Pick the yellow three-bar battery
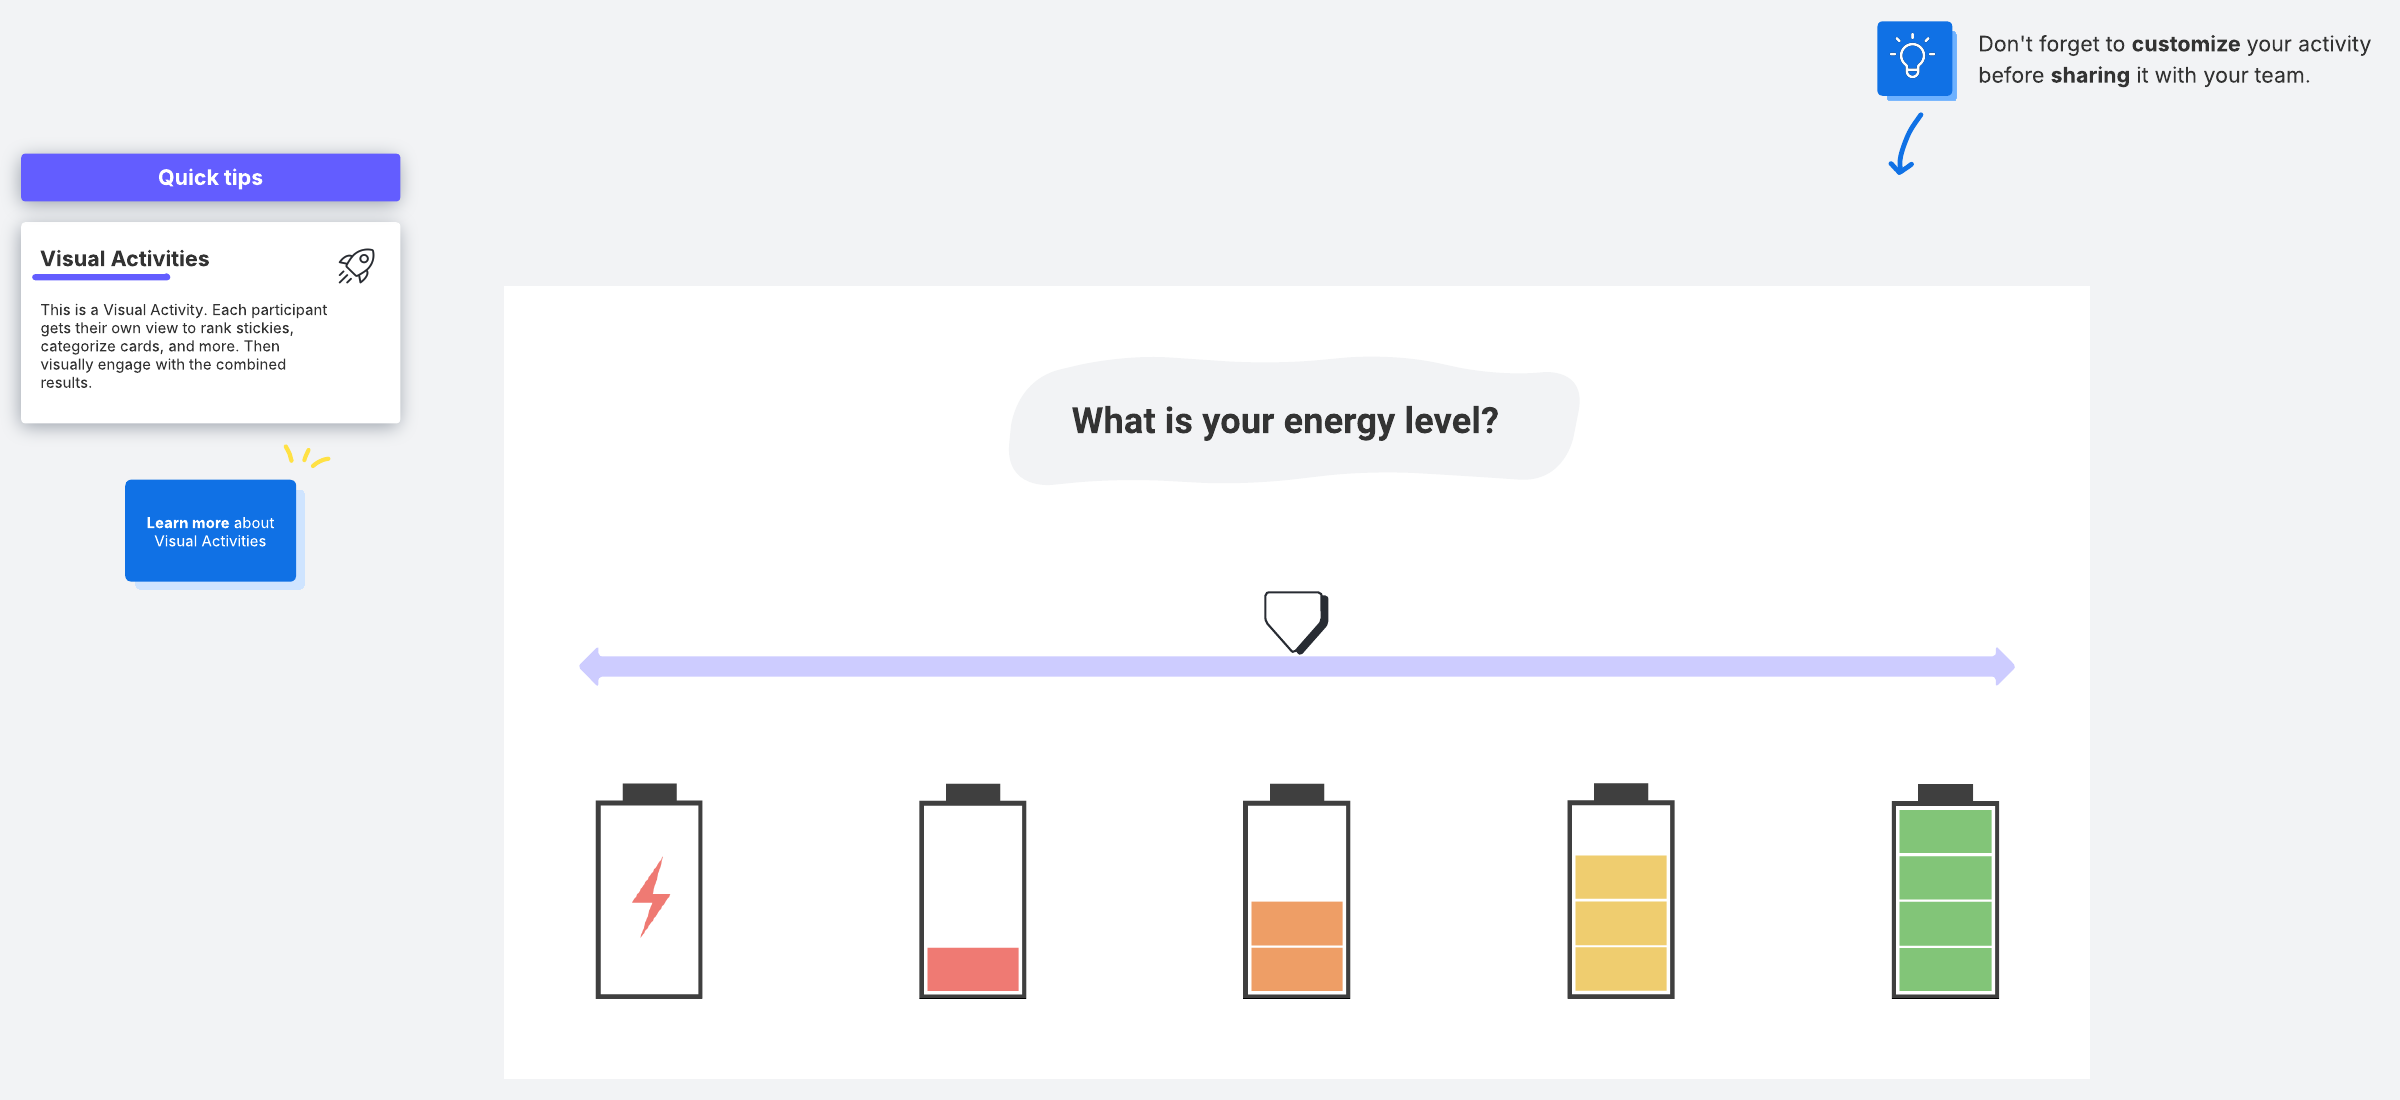 1621,892
